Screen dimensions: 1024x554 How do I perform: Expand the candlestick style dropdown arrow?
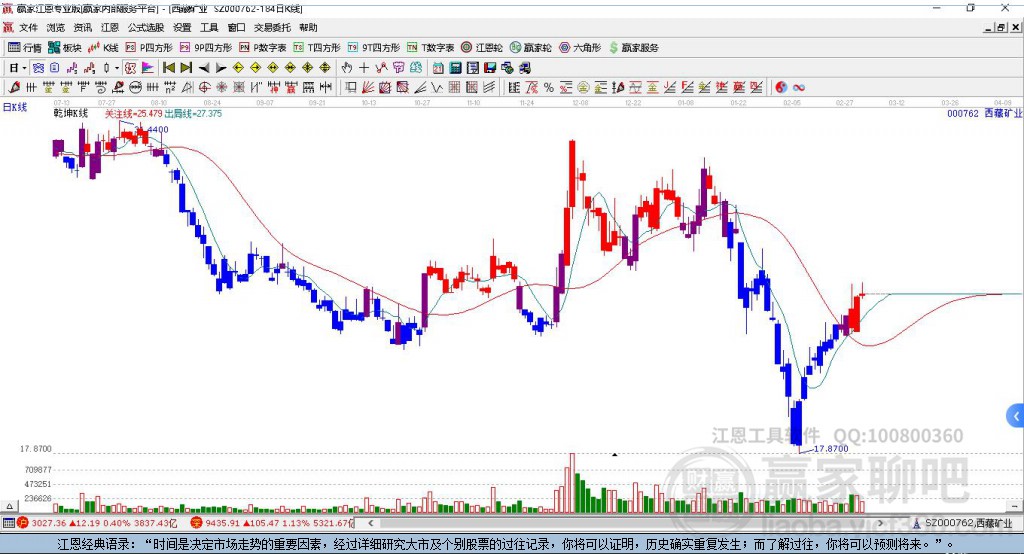pyautogui.click(x=117, y=68)
